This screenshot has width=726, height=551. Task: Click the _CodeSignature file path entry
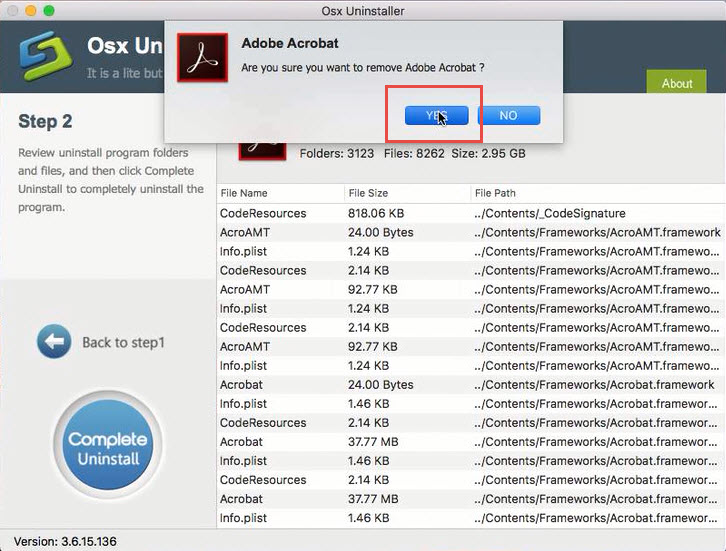(549, 213)
